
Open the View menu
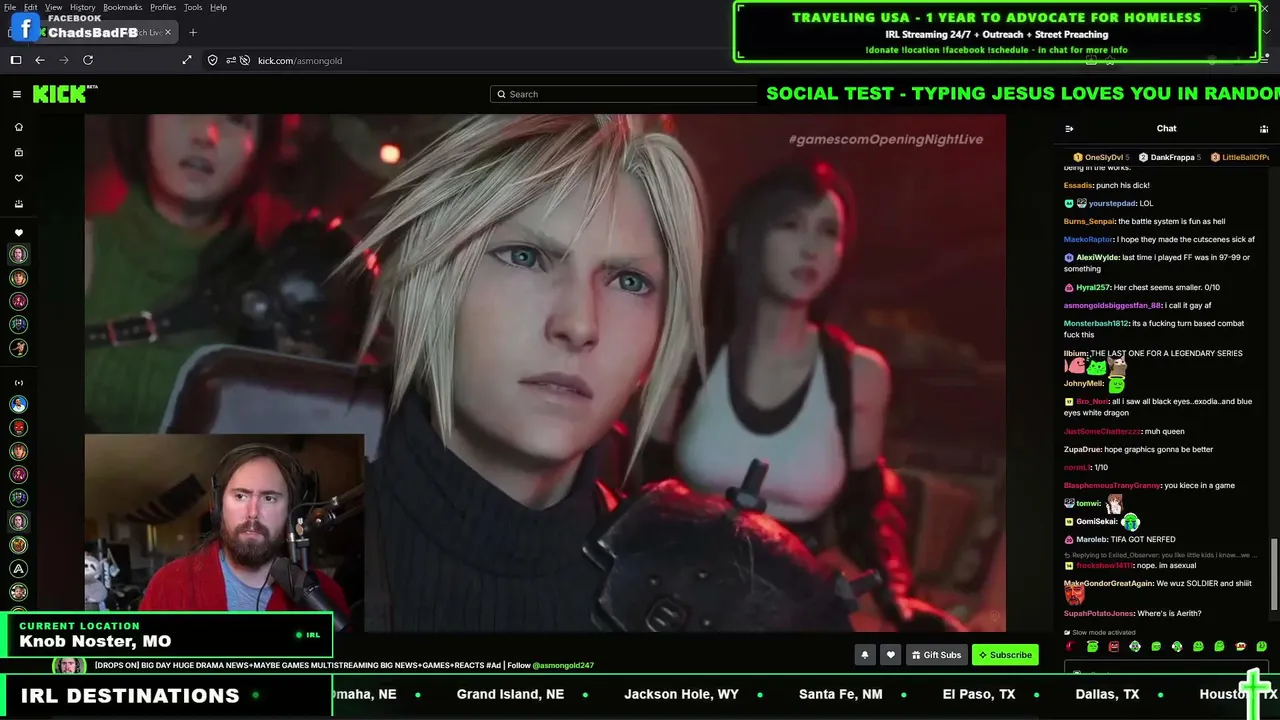(53, 7)
